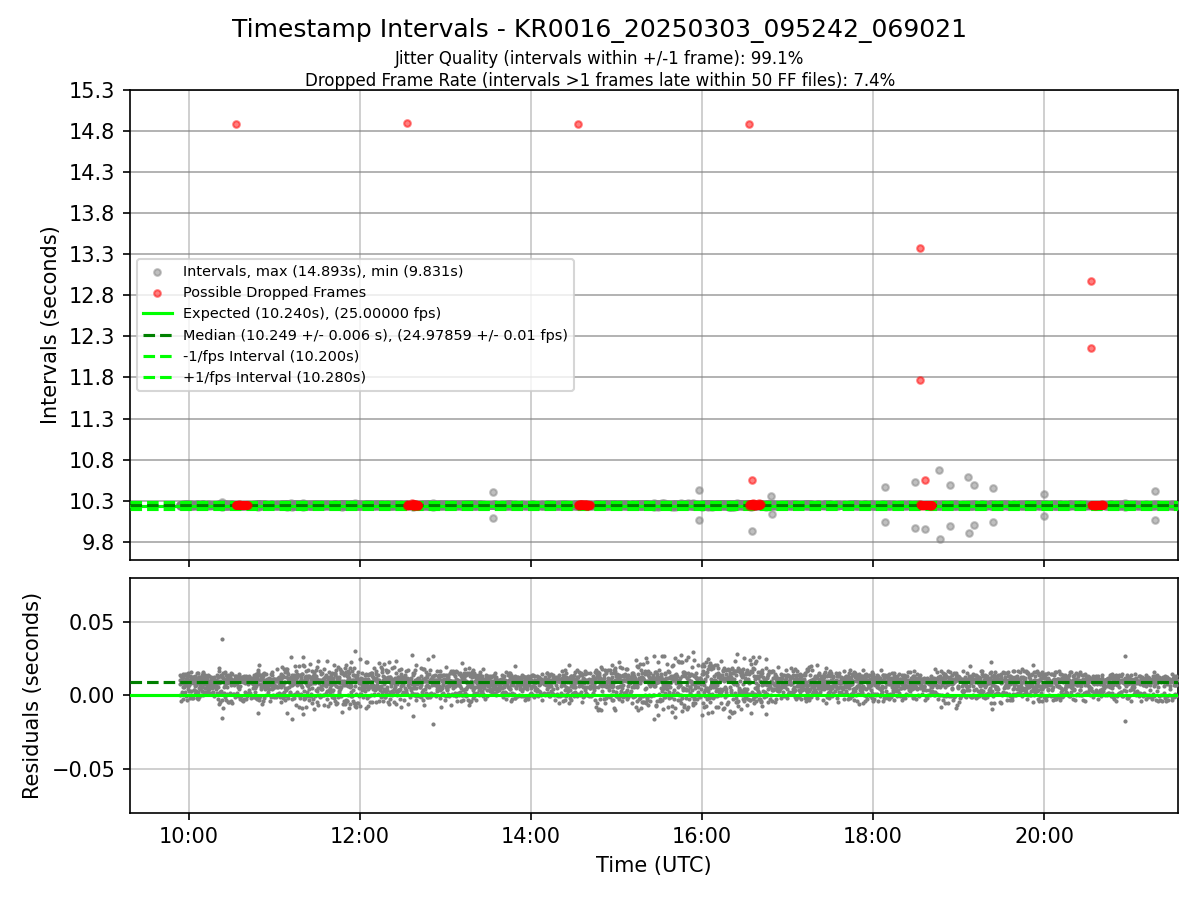This screenshot has width=1200, height=900.
Task: Click the dark green dashed legend line beside 'Median'
Action: click(x=157, y=335)
